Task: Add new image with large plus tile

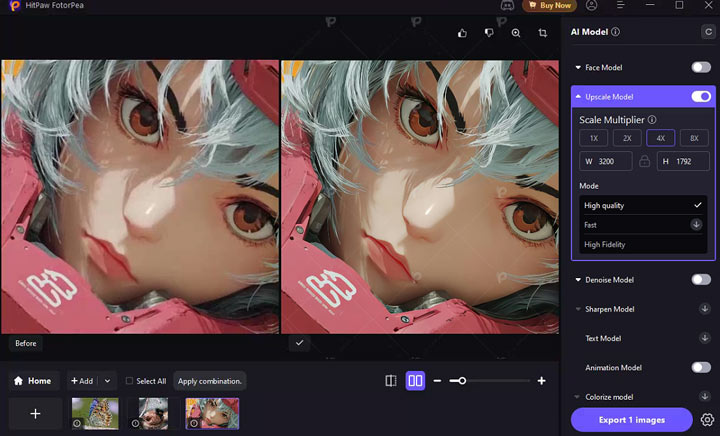Action: [x=35, y=414]
